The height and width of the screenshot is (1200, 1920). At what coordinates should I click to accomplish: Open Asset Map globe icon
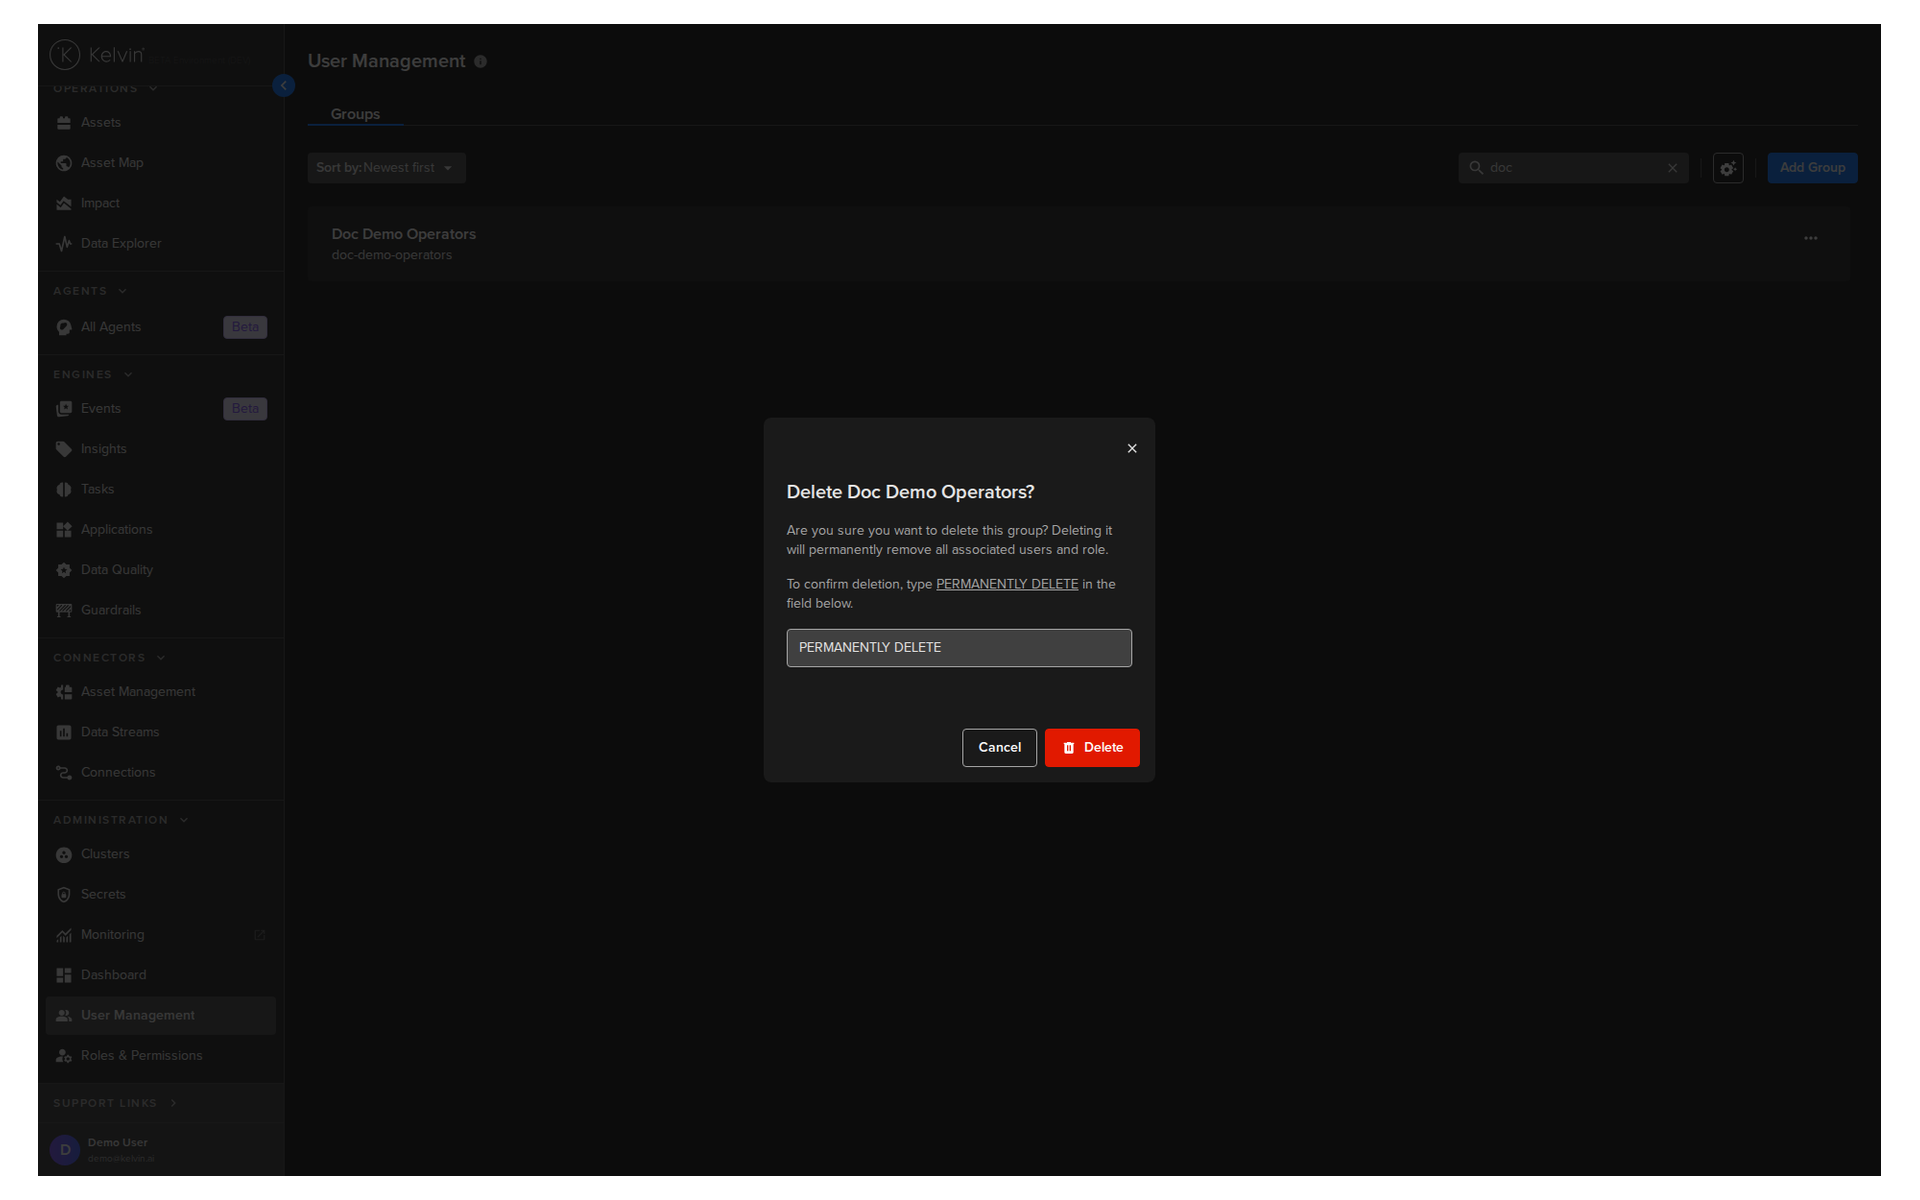click(x=64, y=163)
